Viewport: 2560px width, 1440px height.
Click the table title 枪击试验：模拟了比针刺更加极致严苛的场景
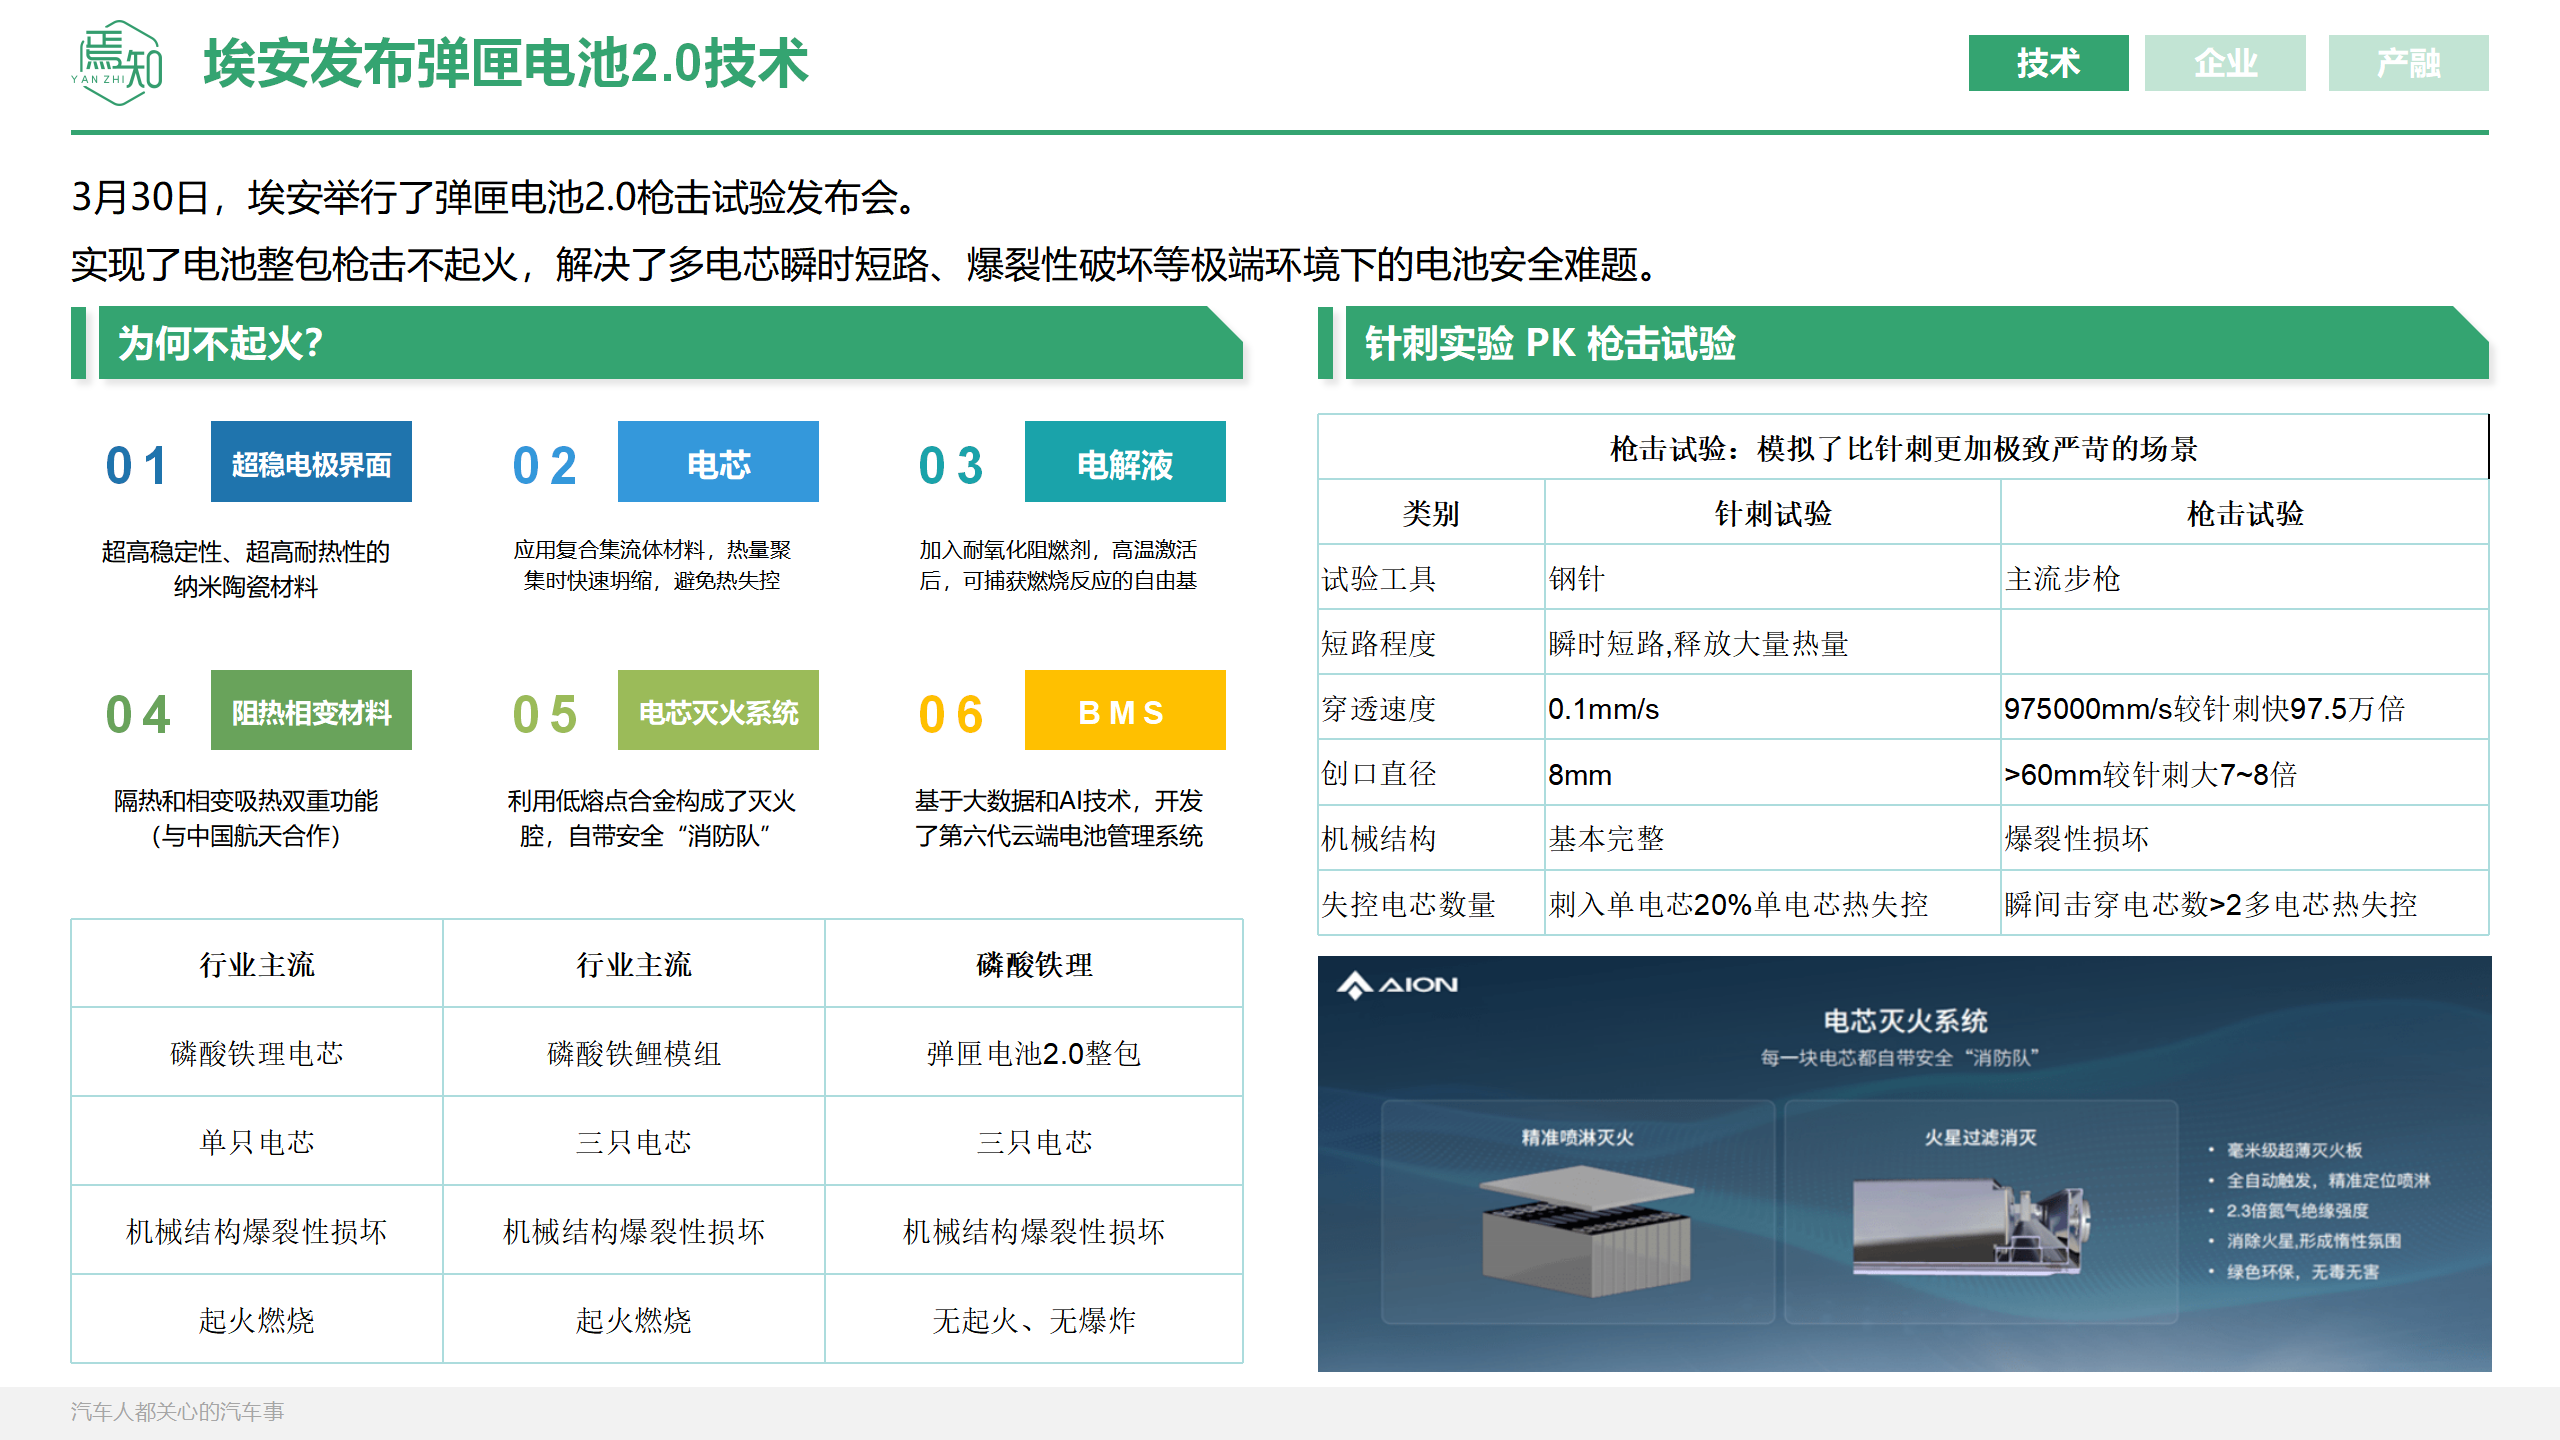pos(1904,448)
